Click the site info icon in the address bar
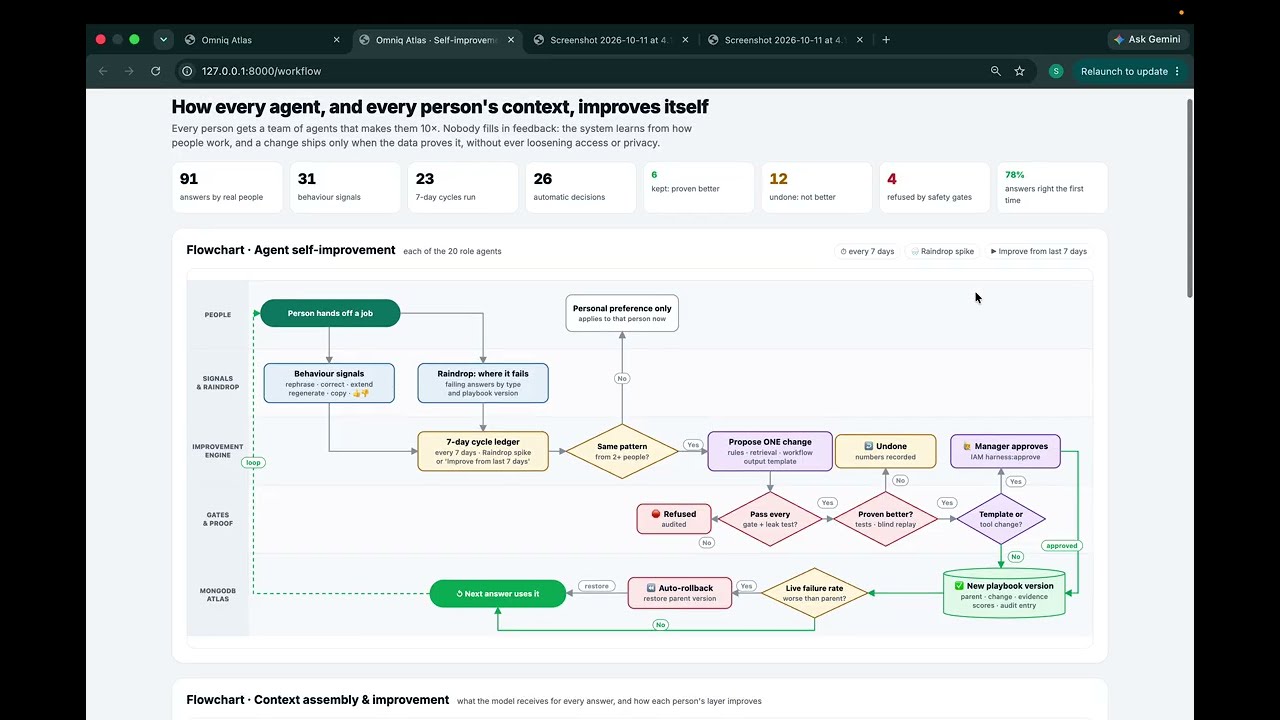The image size is (1280, 720). (x=187, y=71)
